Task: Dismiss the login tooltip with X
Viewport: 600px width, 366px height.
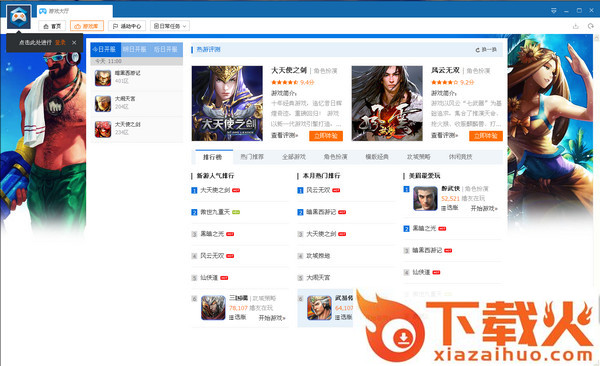Action: tap(74, 42)
